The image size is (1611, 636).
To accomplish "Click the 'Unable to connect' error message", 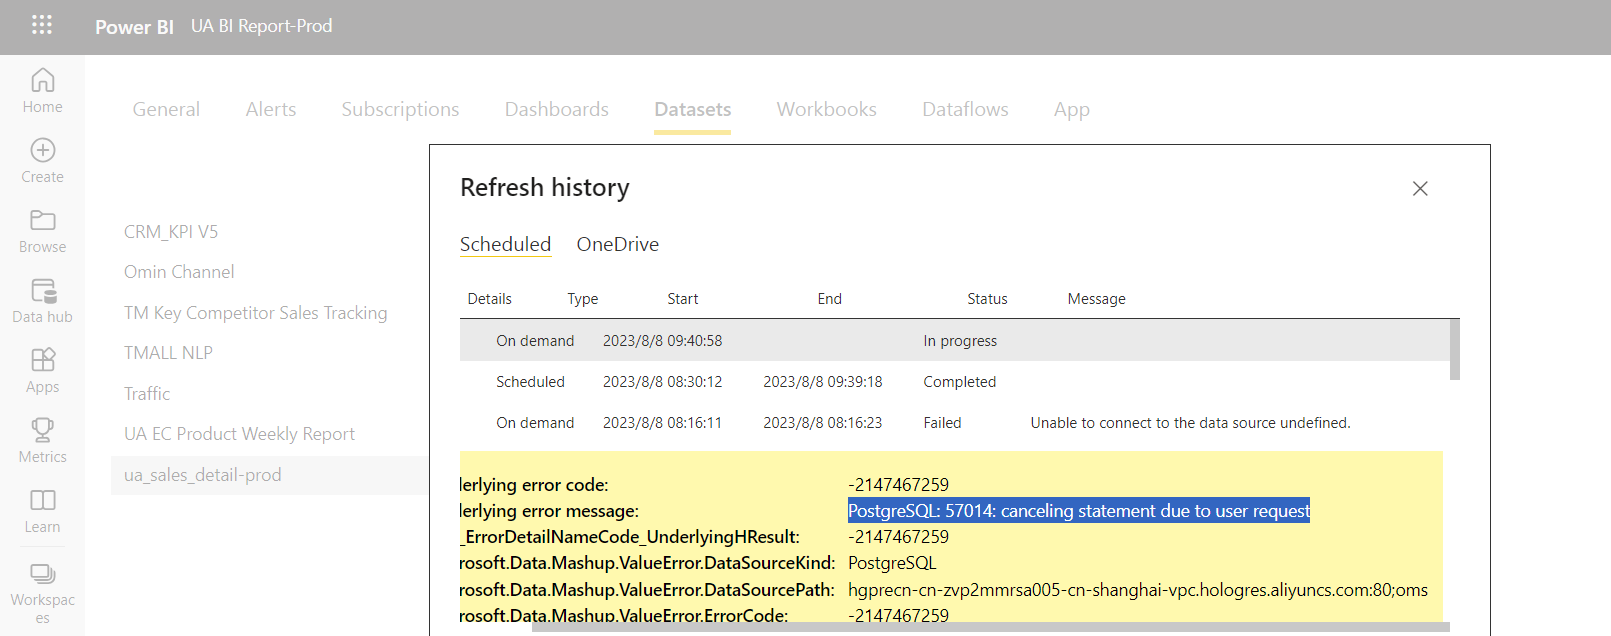I will click(x=1190, y=423).
